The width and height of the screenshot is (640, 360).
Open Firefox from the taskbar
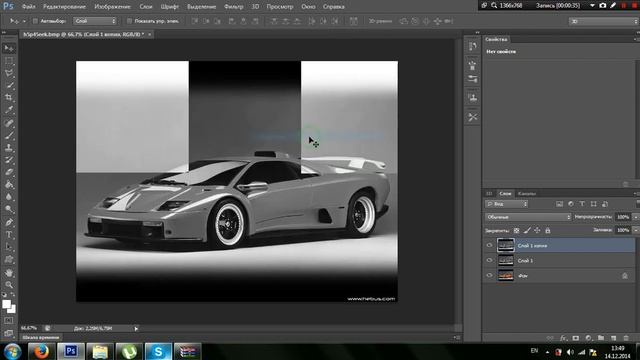[41, 351]
